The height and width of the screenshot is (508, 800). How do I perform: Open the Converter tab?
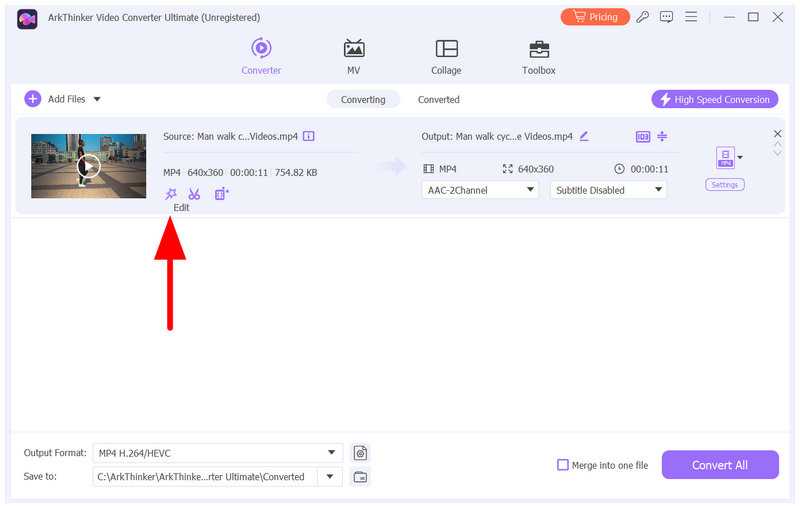tap(261, 56)
